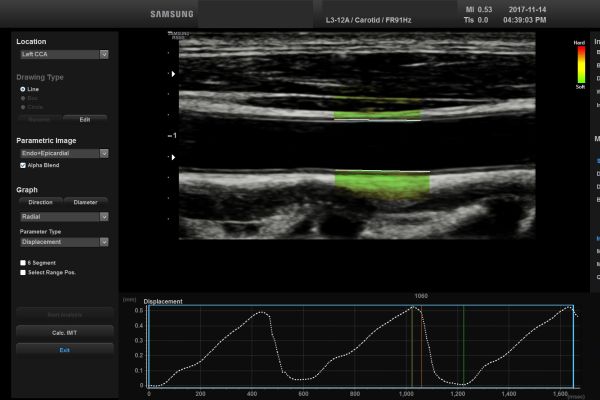Viewport: 600px width, 400px height.
Task: Click the green time marker on graph
Action: click(x=463, y=345)
